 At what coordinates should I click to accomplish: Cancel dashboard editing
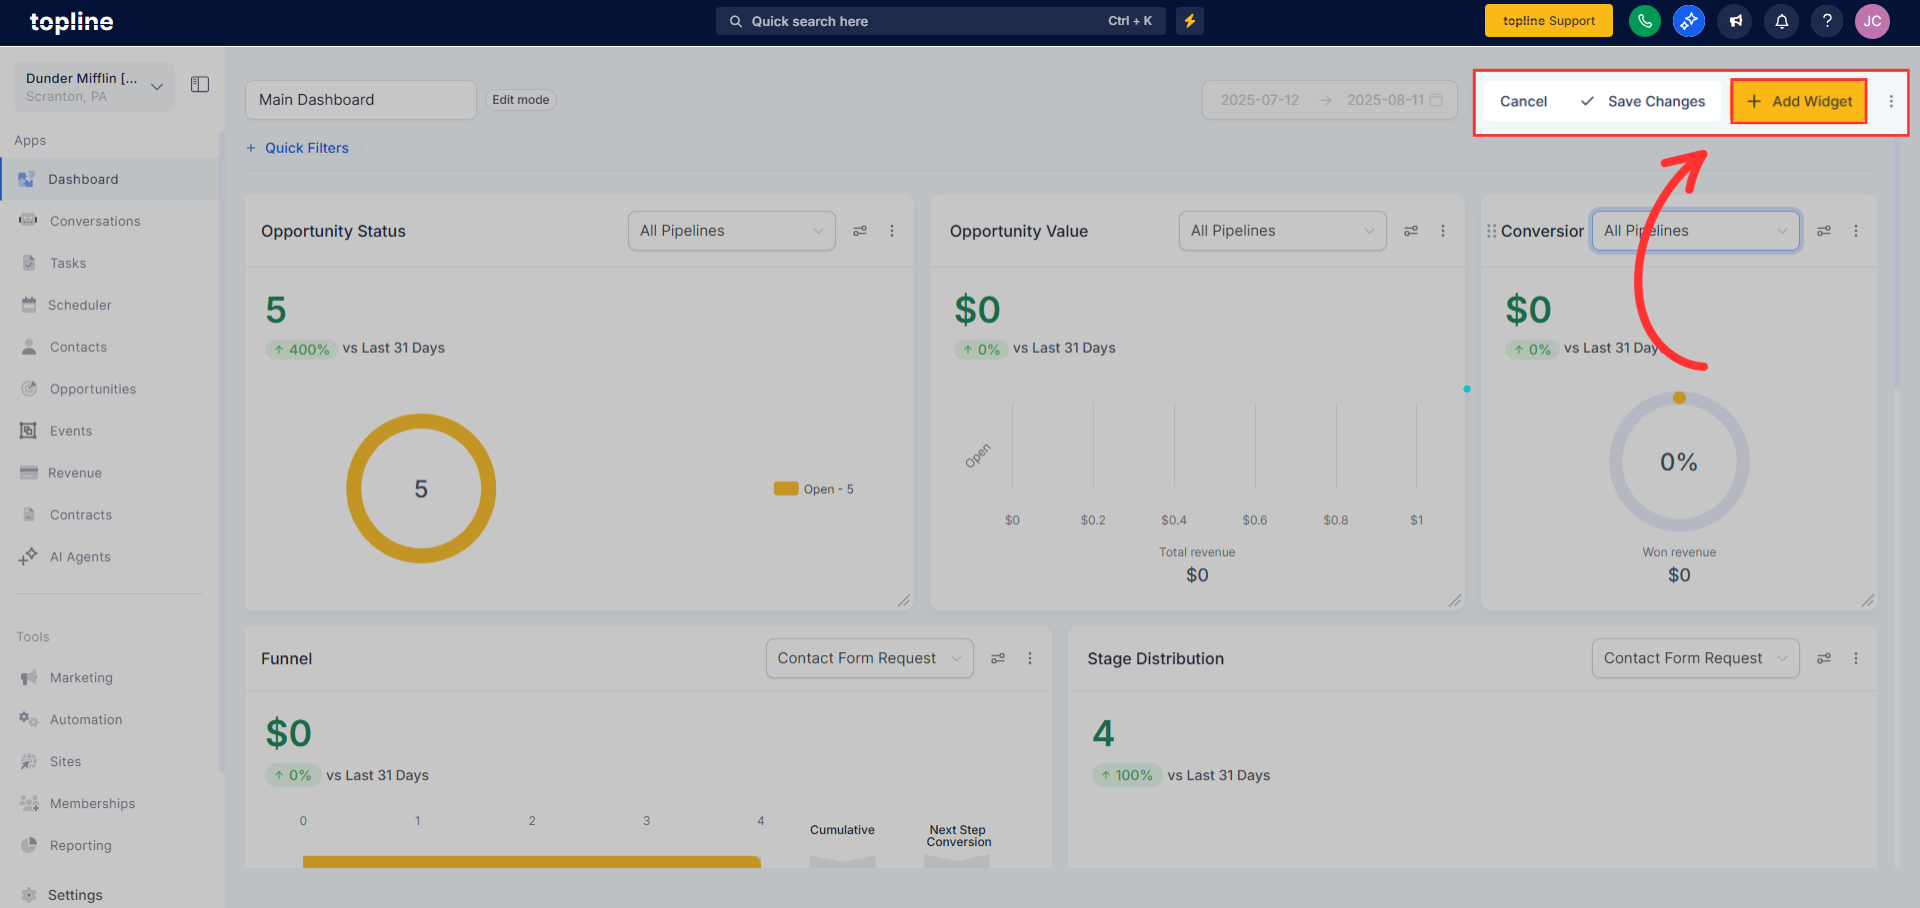click(x=1523, y=101)
